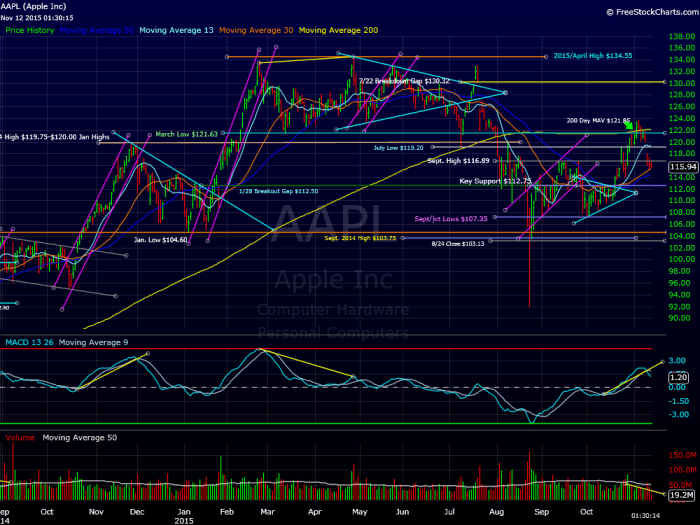The height and width of the screenshot is (525, 700).
Task: Click the 138.00 price axis label
Action: [x=682, y=37]
